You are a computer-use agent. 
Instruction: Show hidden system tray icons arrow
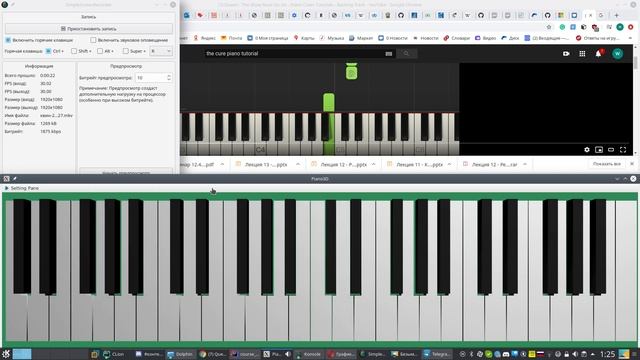[x=593, y=354]
